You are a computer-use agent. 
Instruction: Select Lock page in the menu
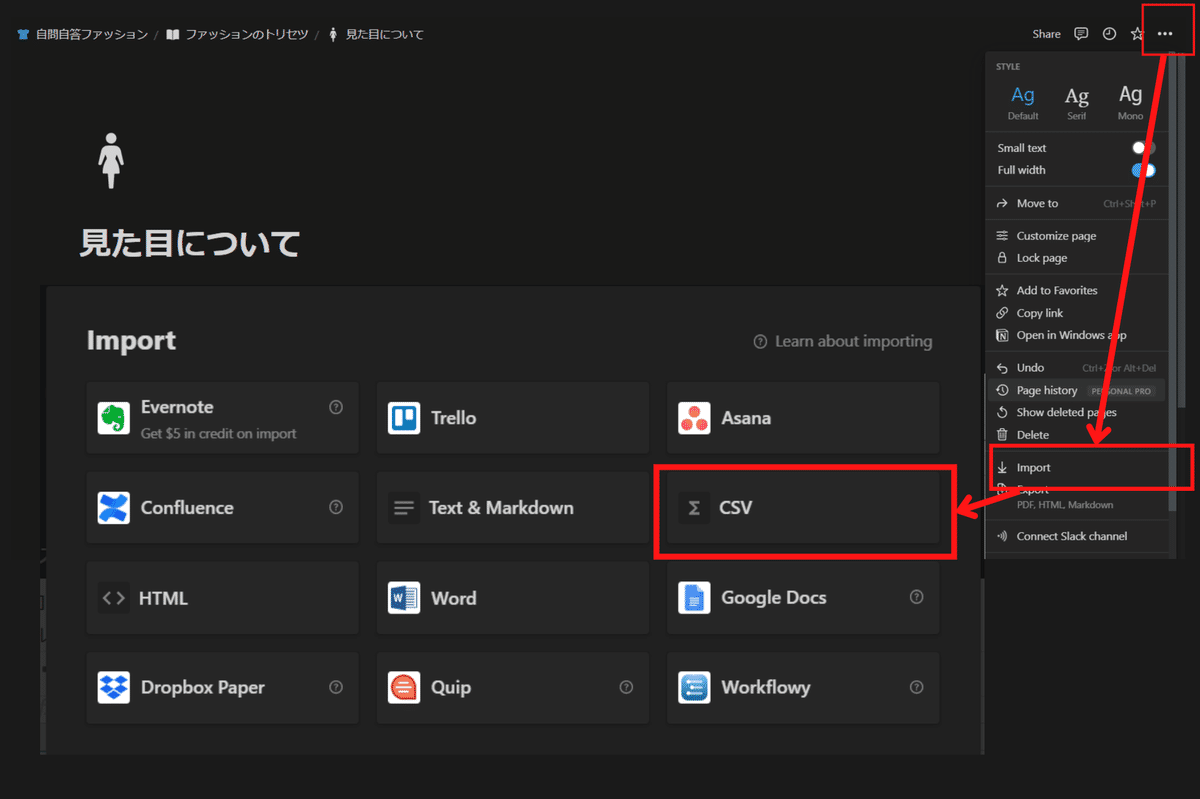[1077, 258]
